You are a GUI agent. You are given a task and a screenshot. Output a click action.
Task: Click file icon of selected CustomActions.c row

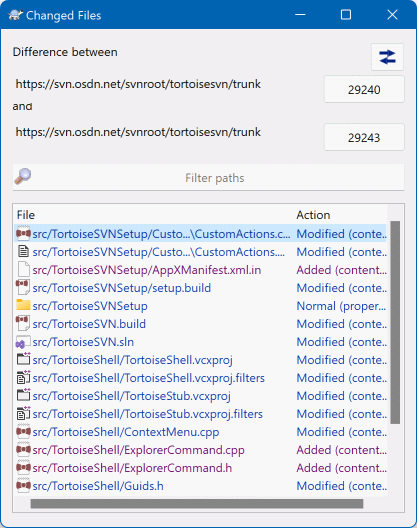pos(23,233)
